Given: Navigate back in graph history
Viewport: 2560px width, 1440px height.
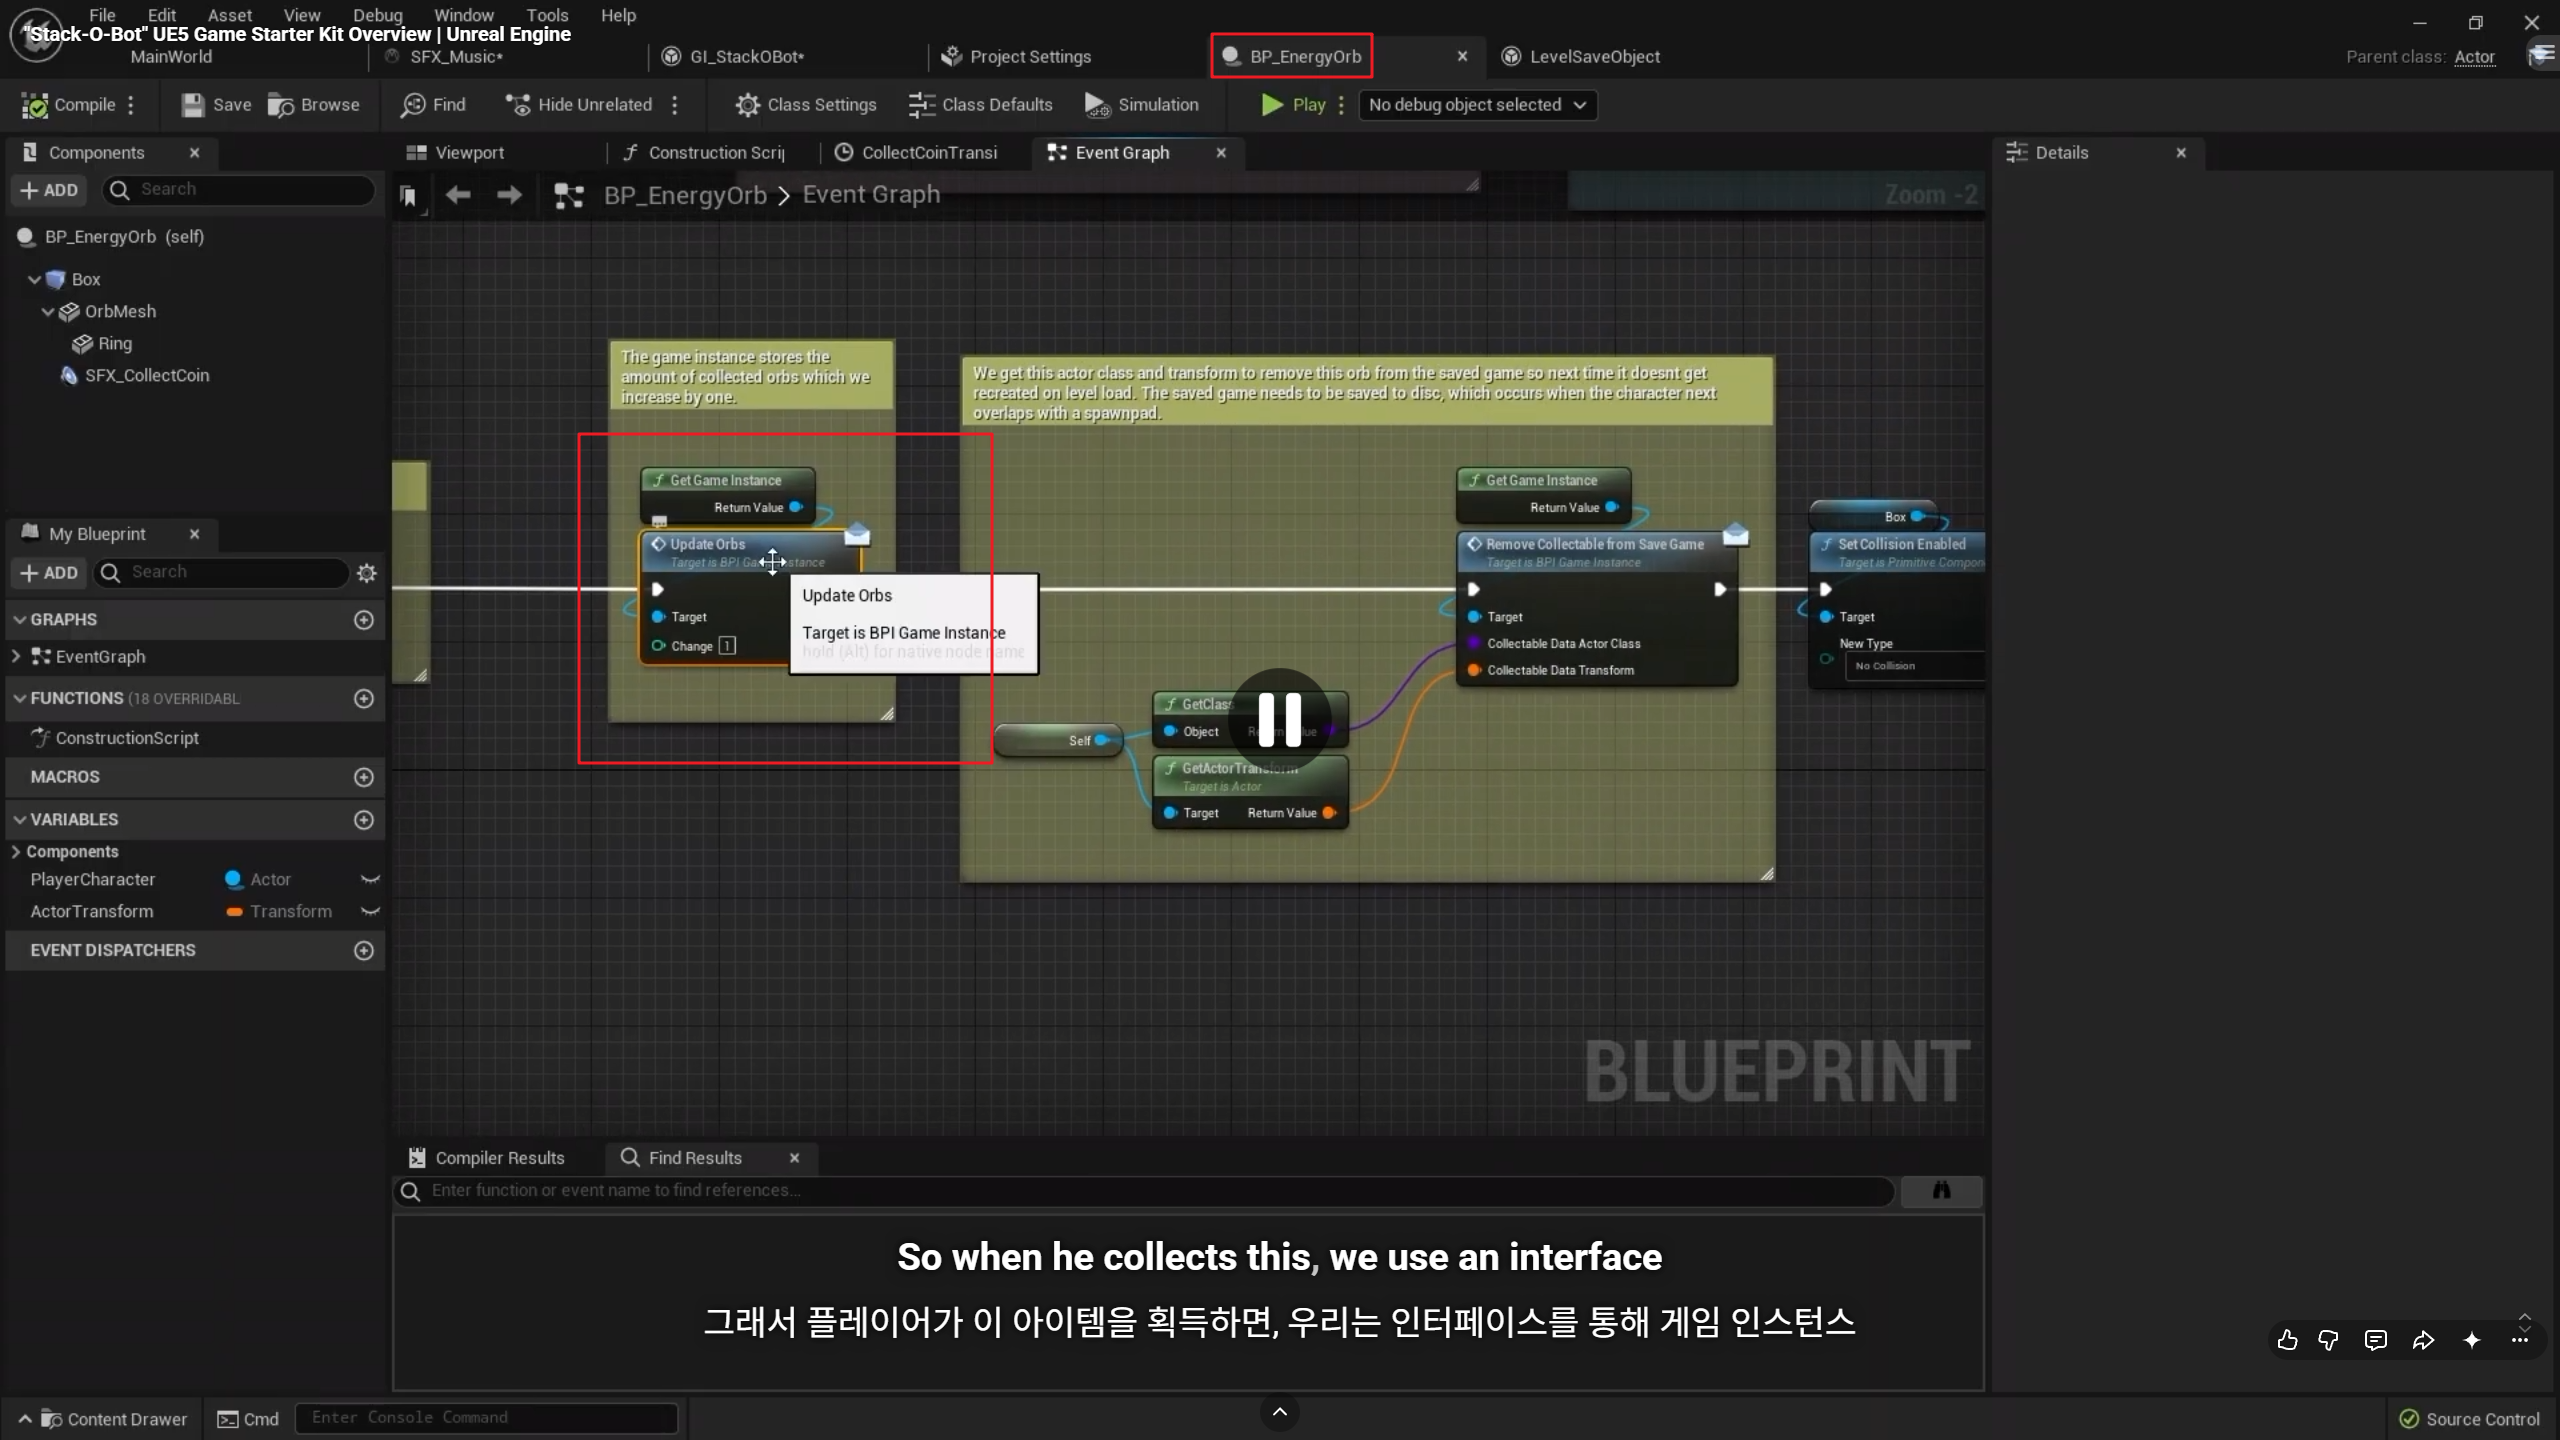Looking at the screenshot, I should click(x=458, y=195).
